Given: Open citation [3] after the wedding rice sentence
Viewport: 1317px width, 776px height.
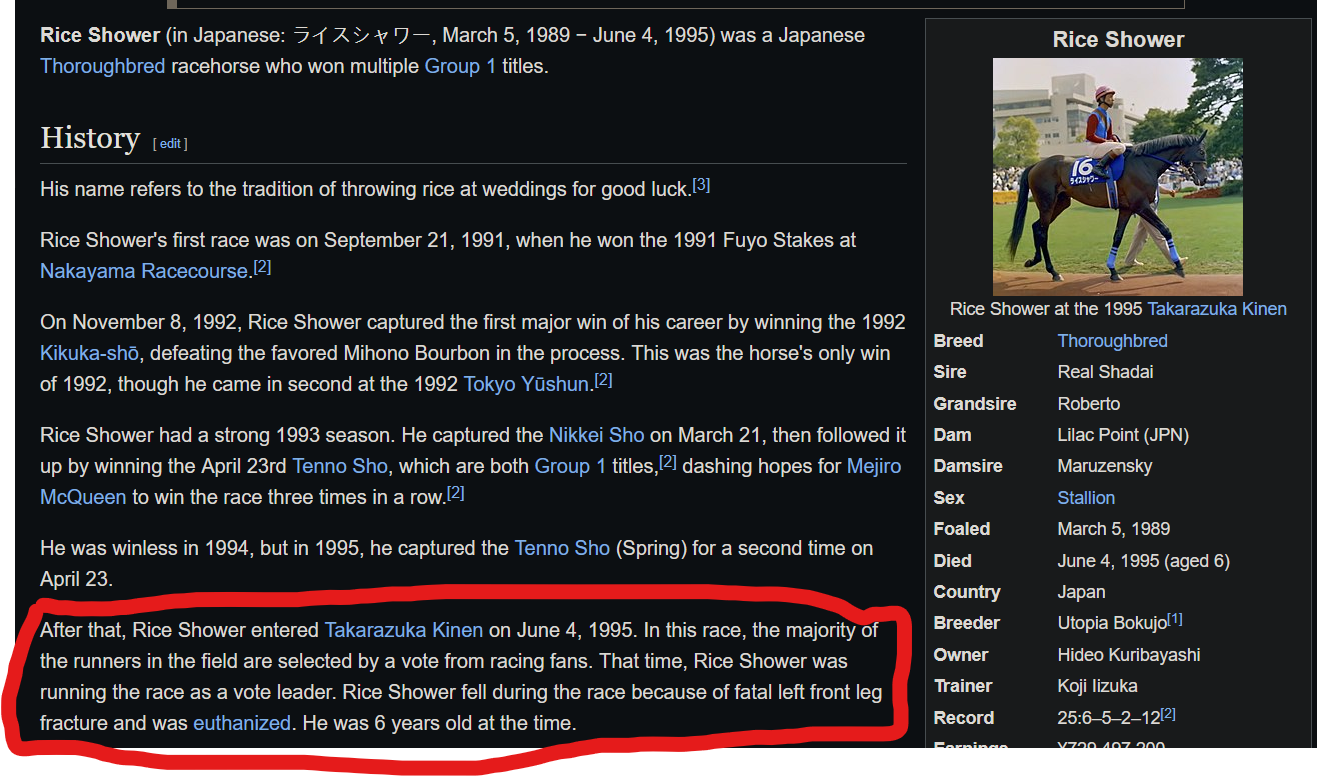Looking at the screenshot, I should click(x=701, y=185).
